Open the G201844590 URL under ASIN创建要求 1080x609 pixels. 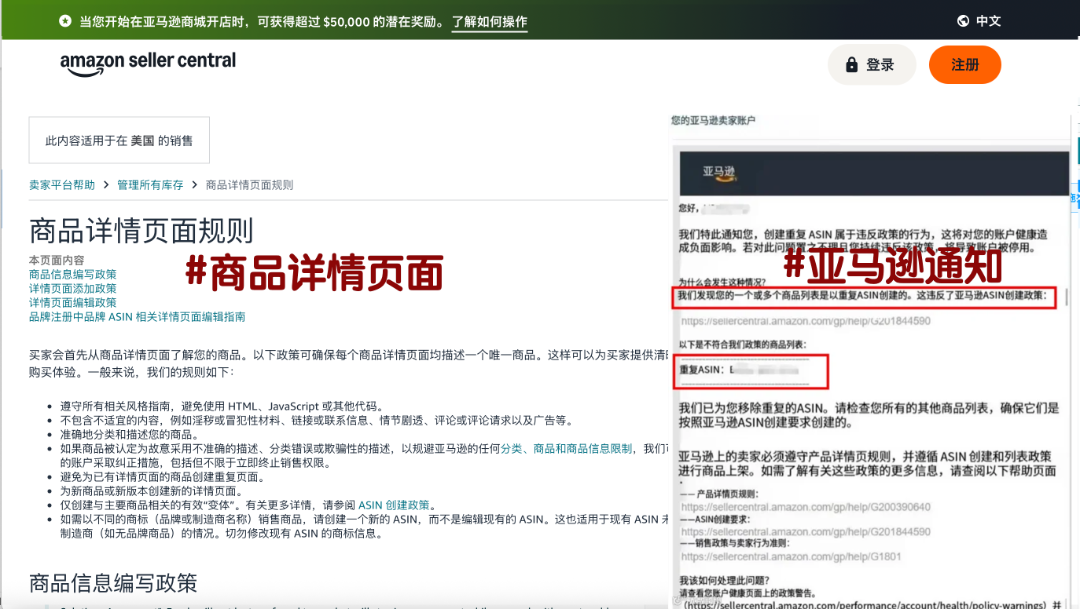click(805, 532)
